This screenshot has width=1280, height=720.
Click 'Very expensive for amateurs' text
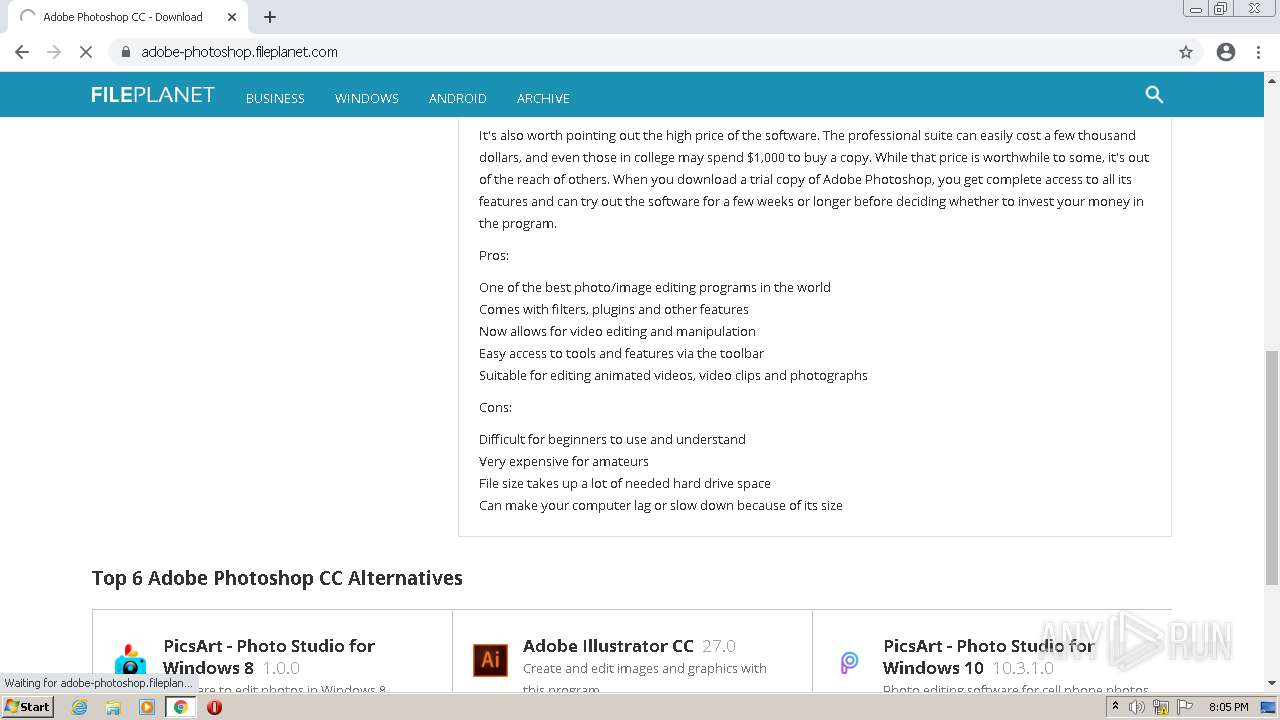[564, 461]
